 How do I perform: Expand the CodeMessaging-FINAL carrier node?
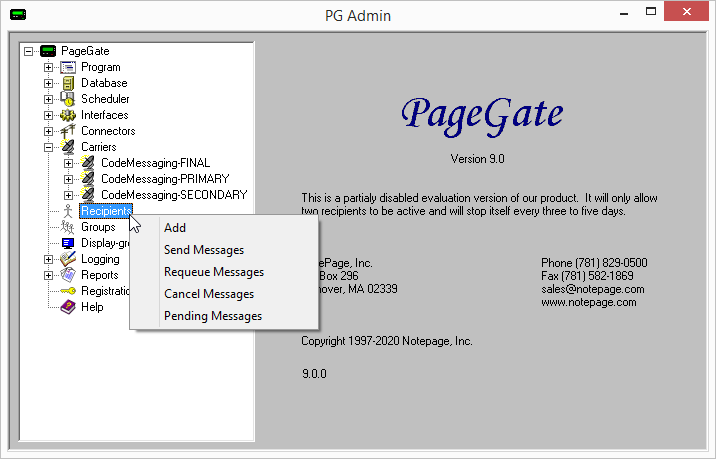68,164
